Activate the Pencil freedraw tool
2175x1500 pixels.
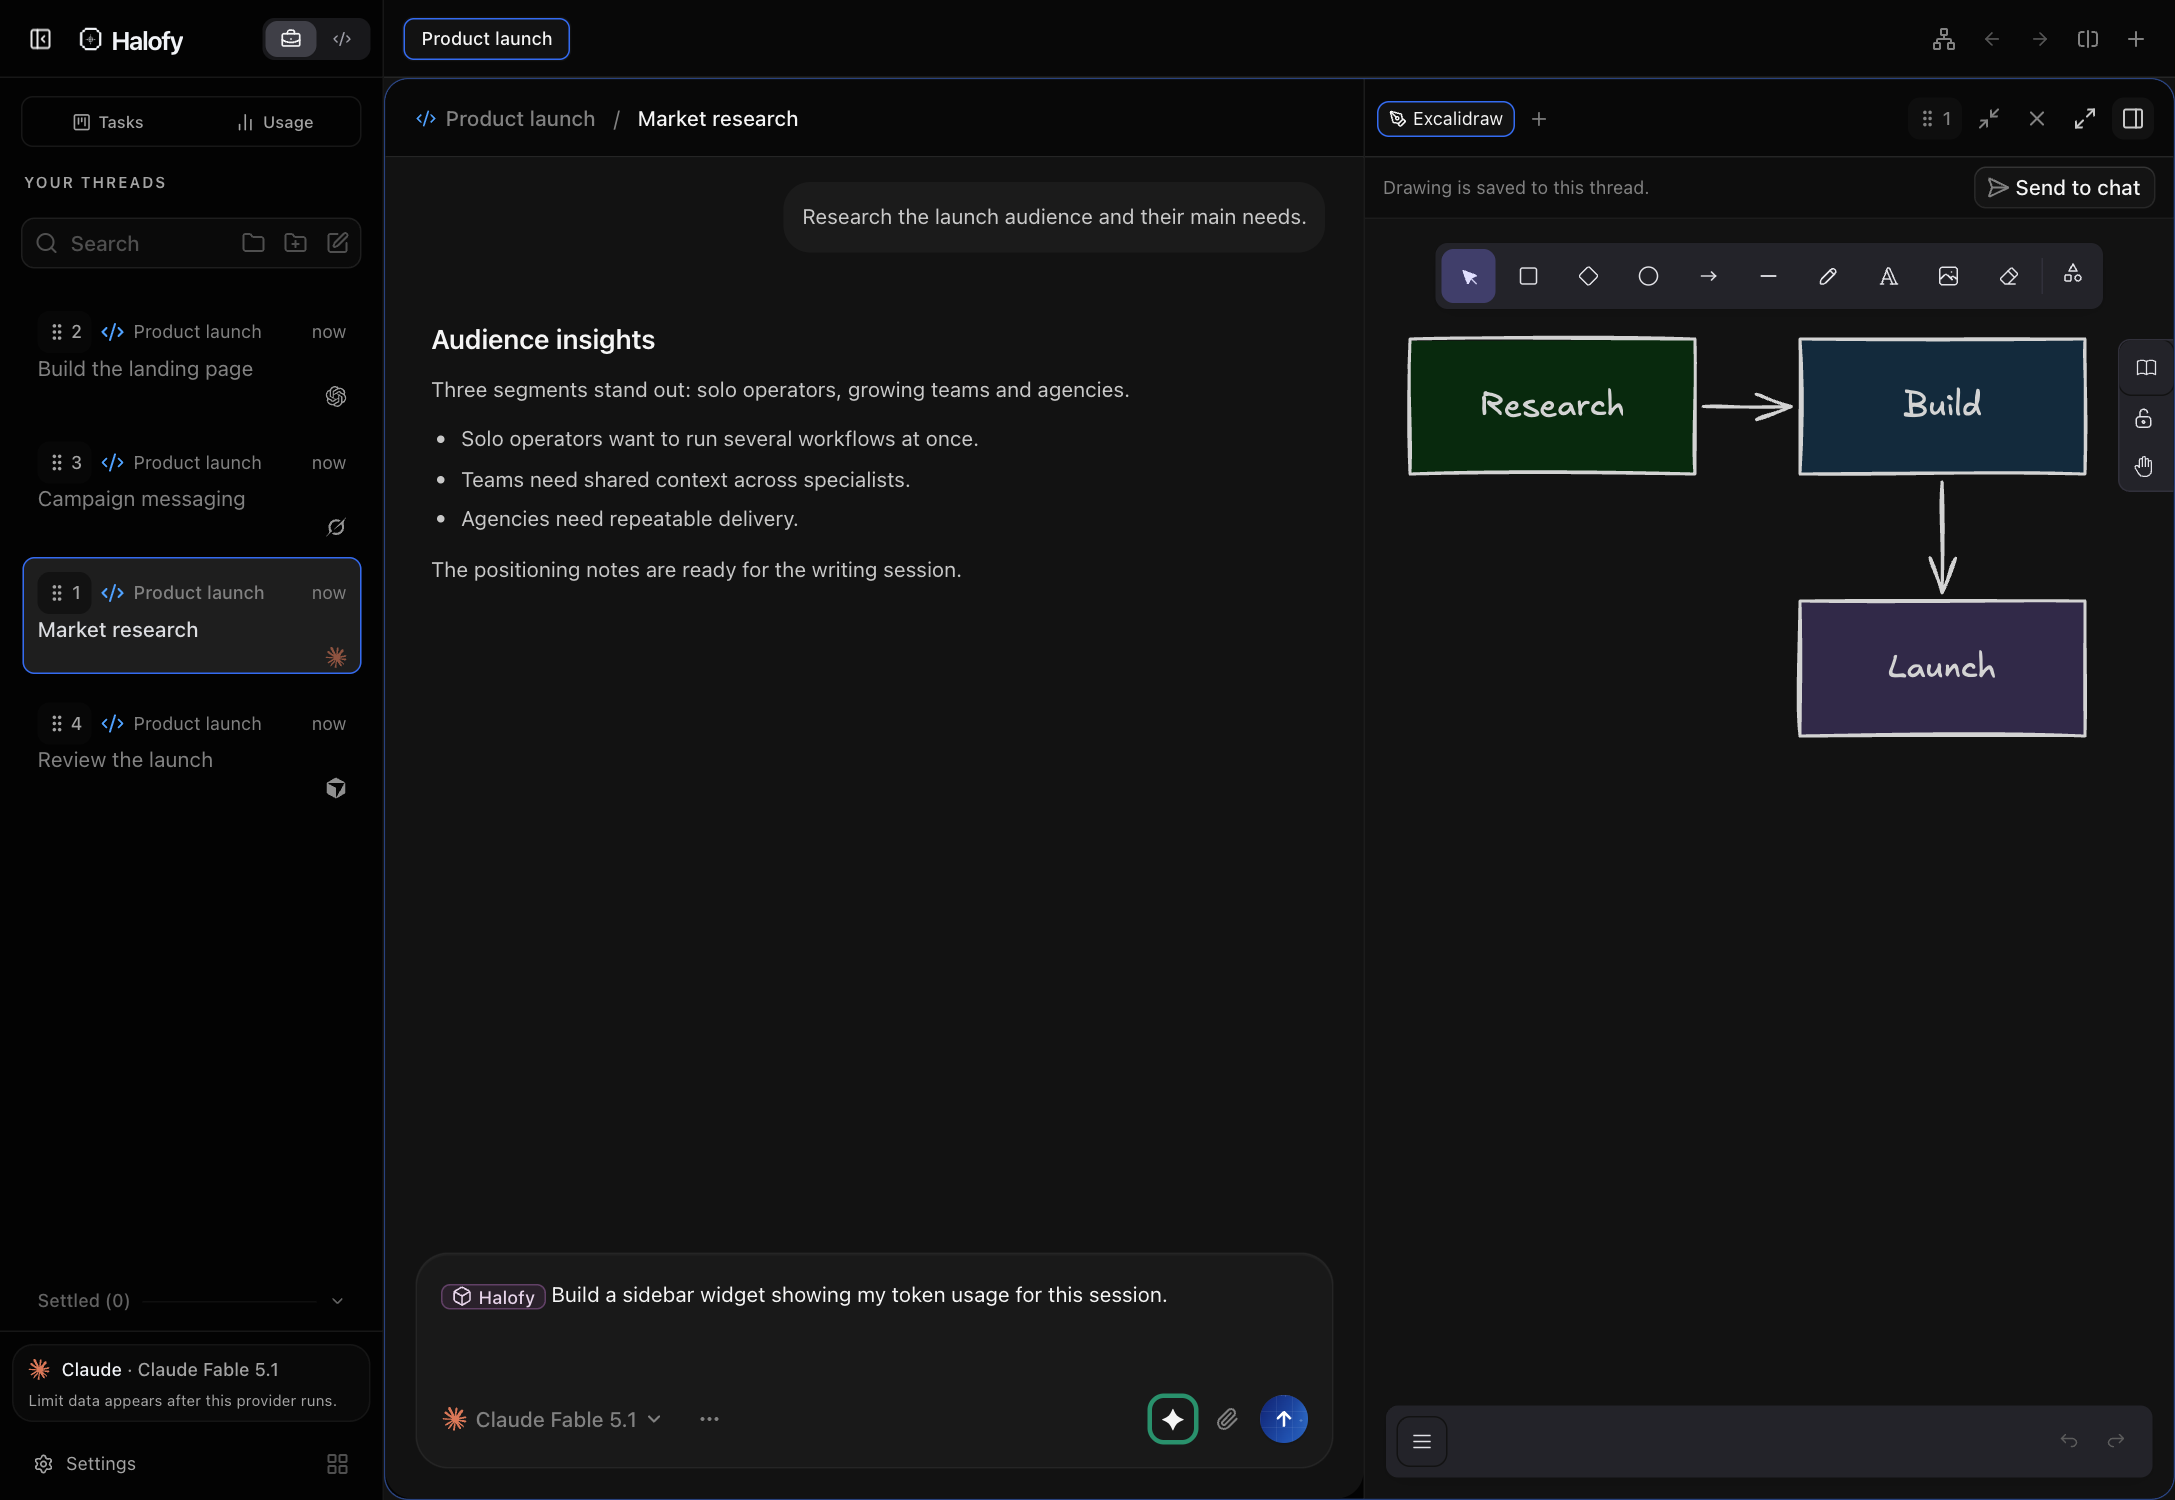pyautogui.click(x=1828, y=276)
